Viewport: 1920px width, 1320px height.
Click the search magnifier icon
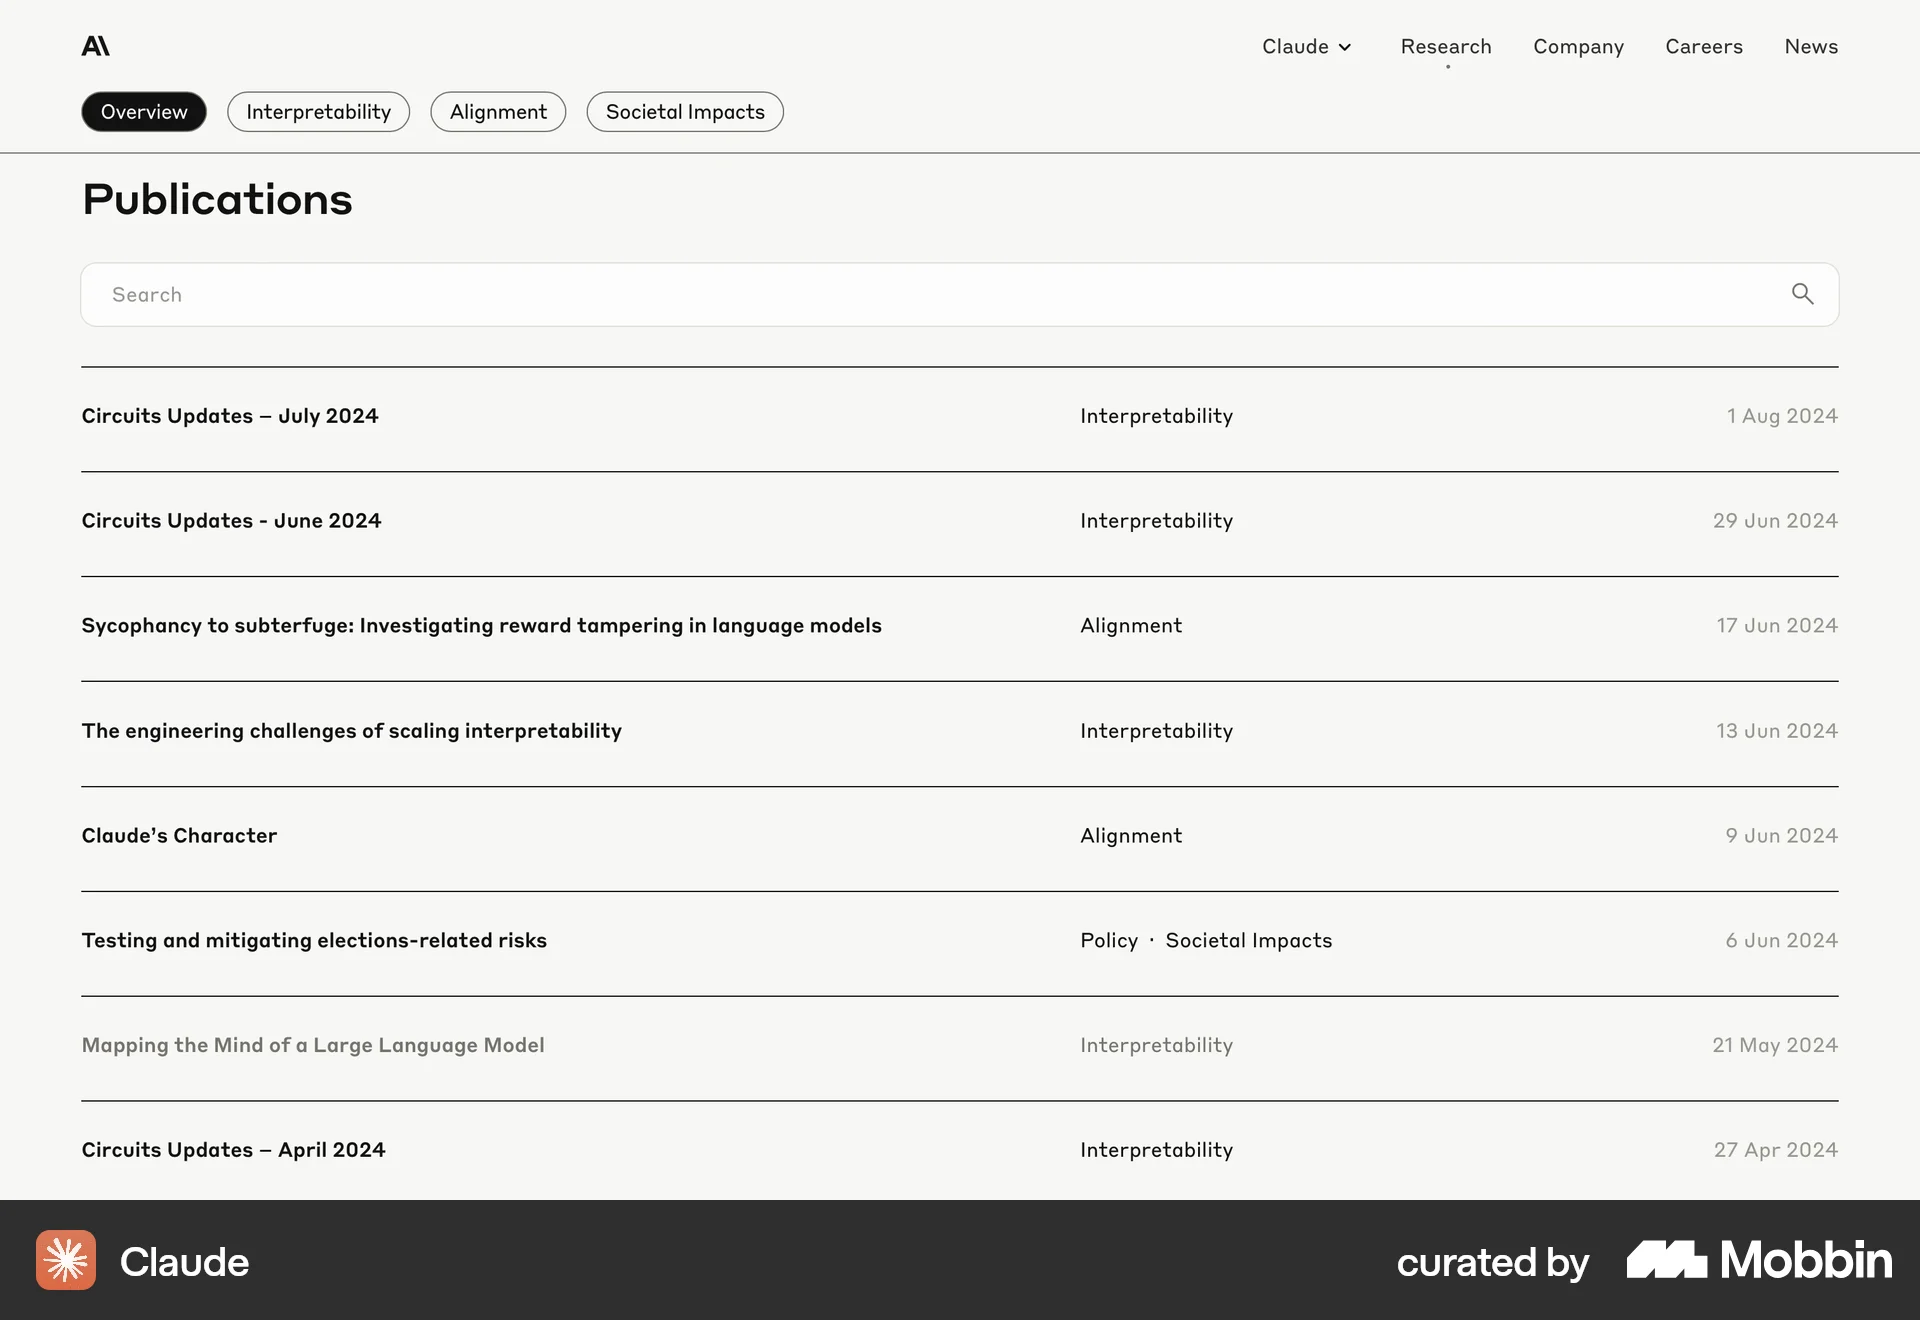coord(1803,294)
